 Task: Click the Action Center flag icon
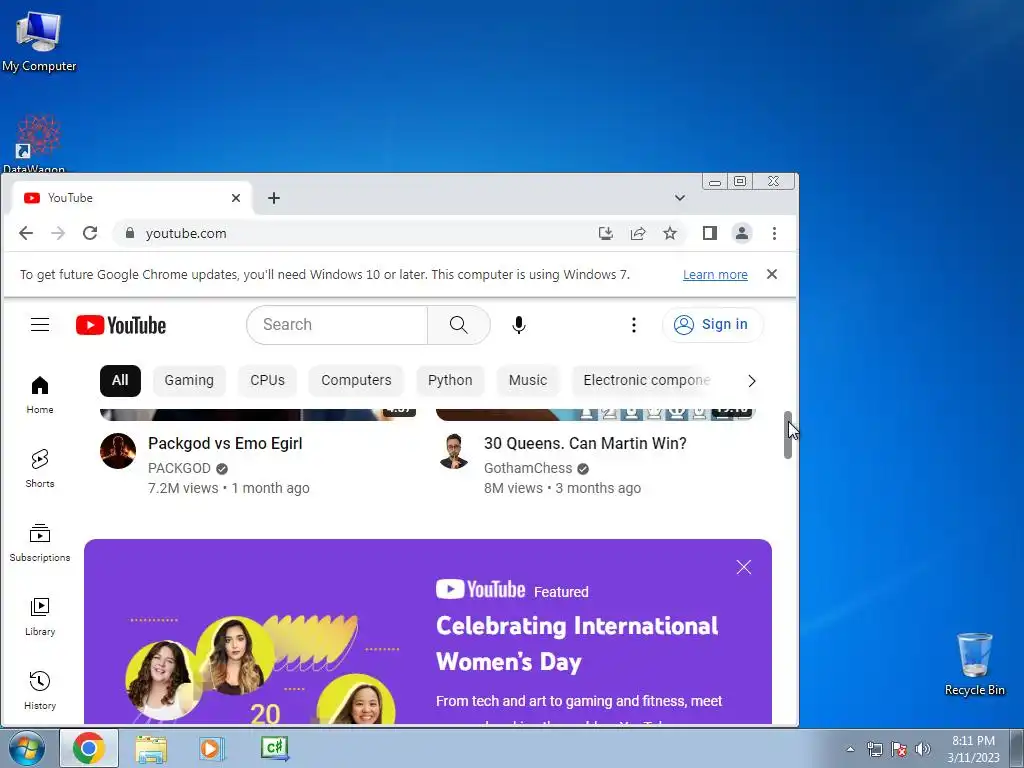tap(899, 749)
